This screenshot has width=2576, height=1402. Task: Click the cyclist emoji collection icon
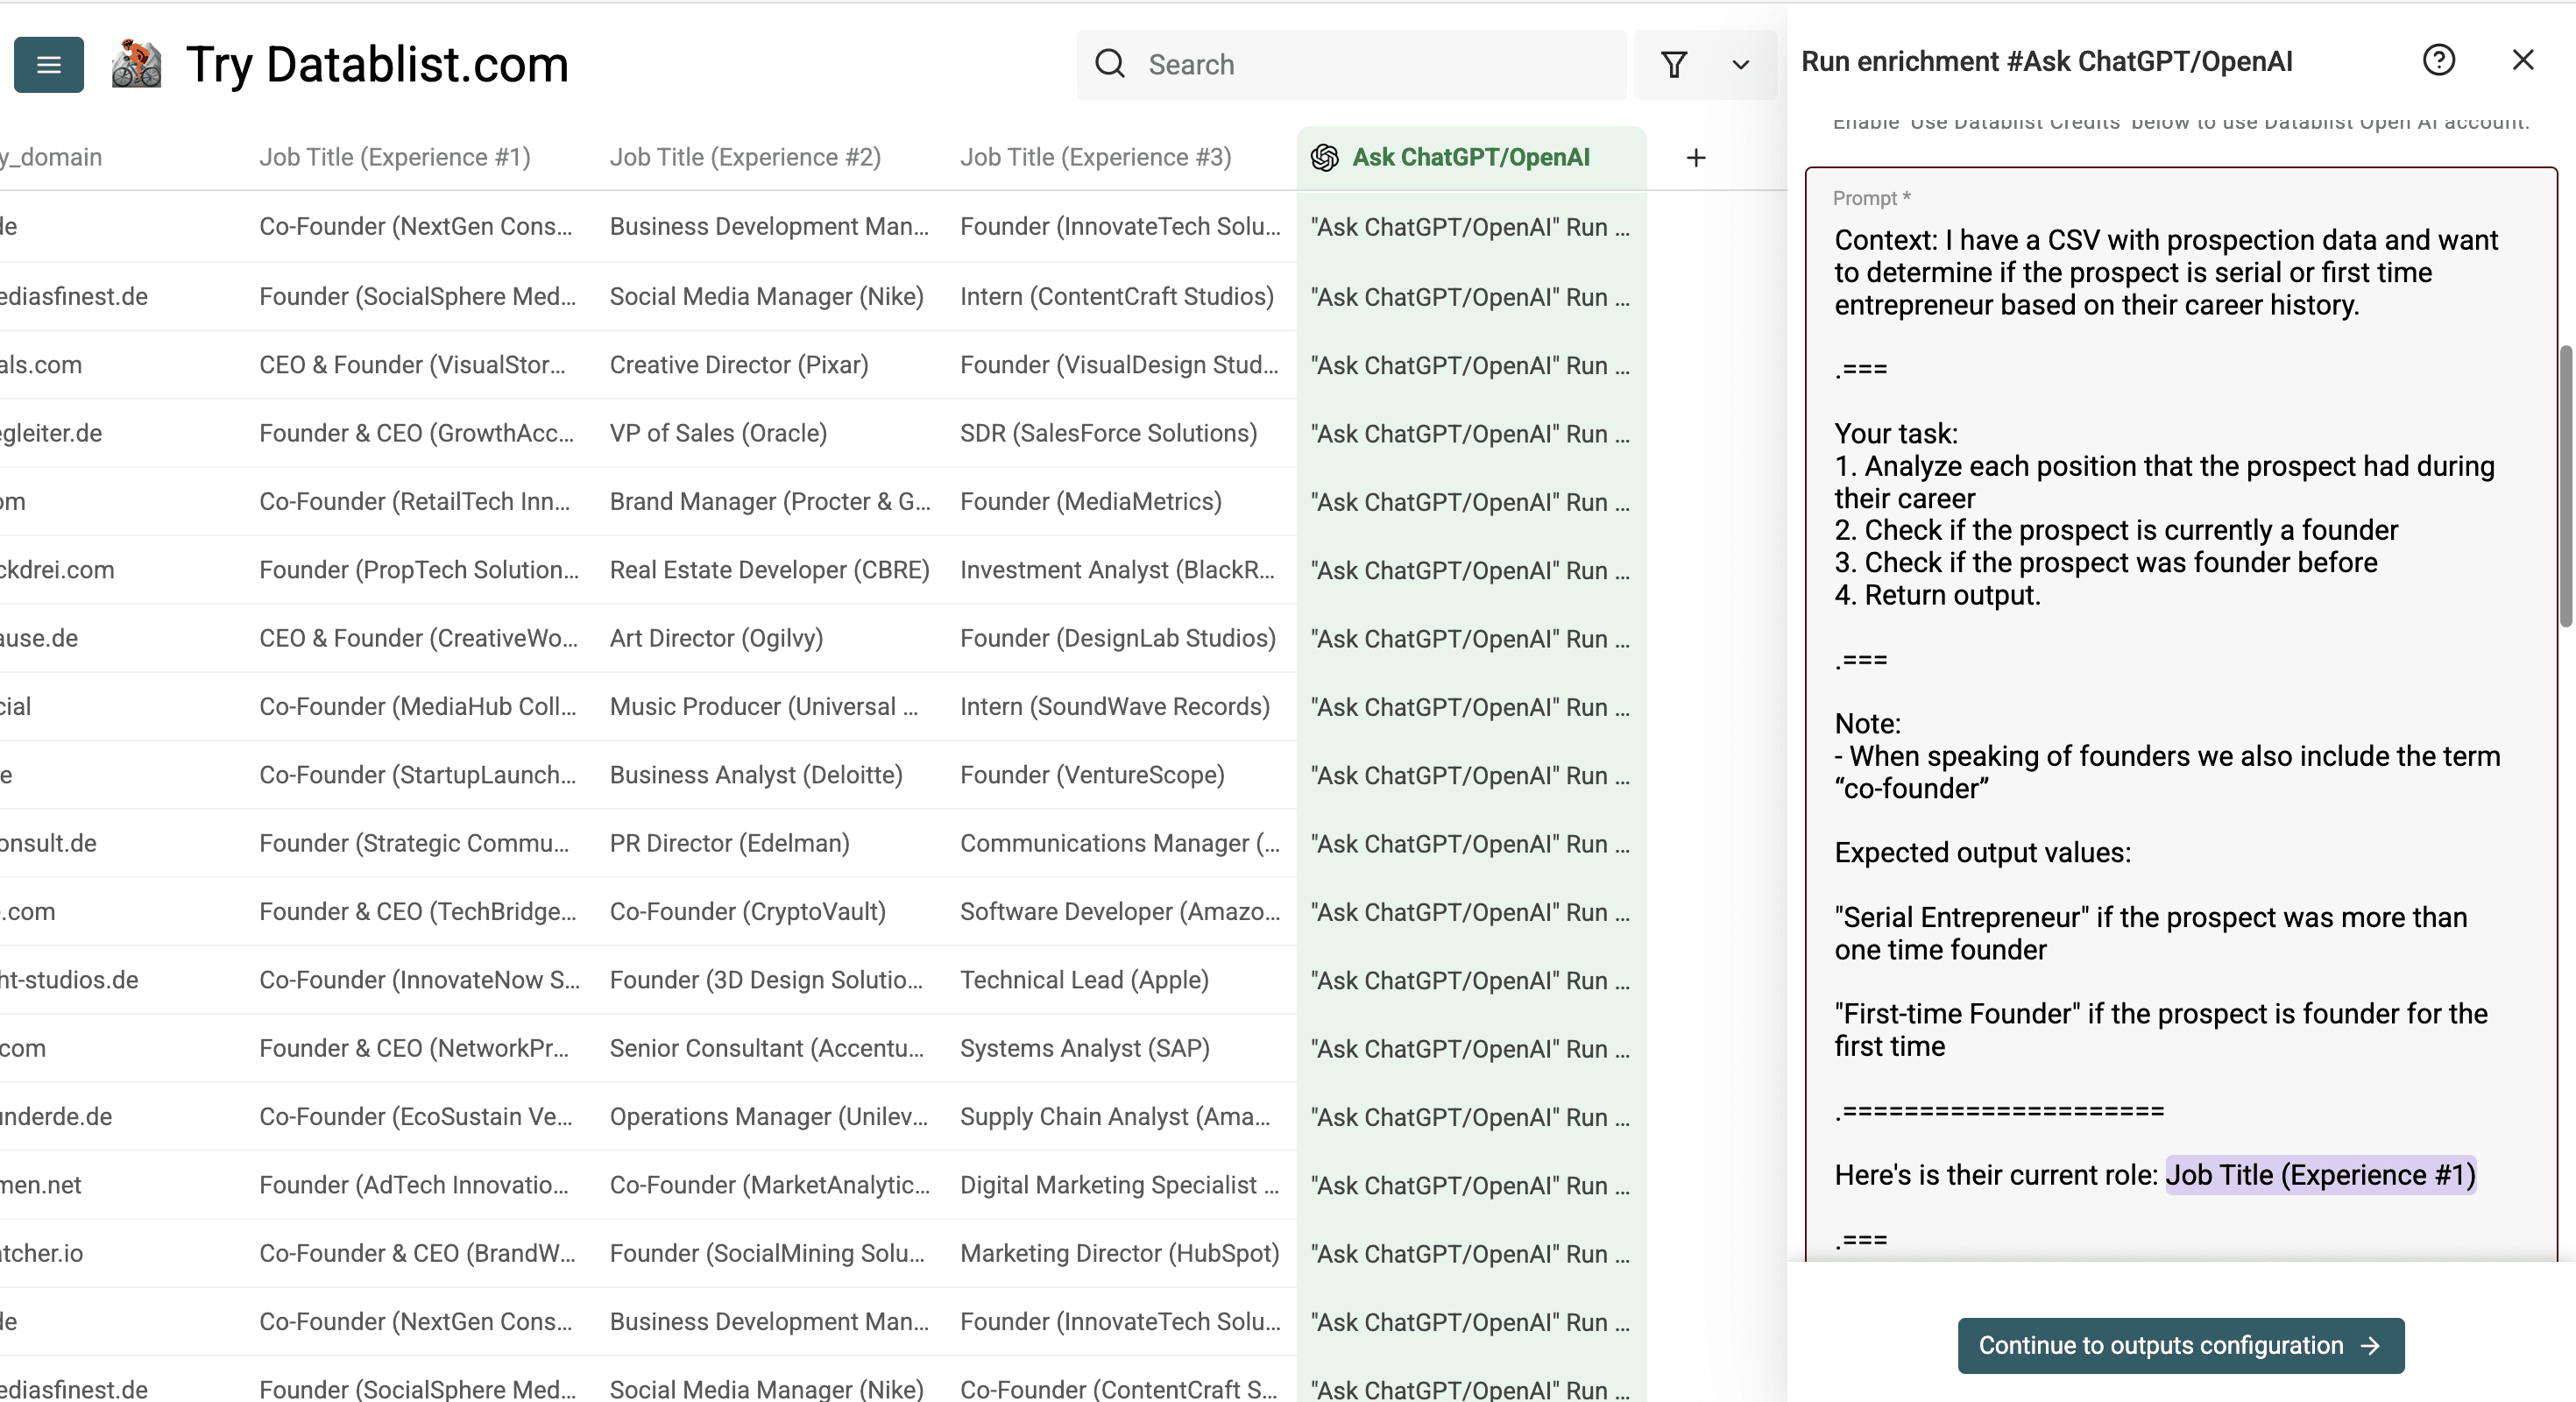[136, 65]
